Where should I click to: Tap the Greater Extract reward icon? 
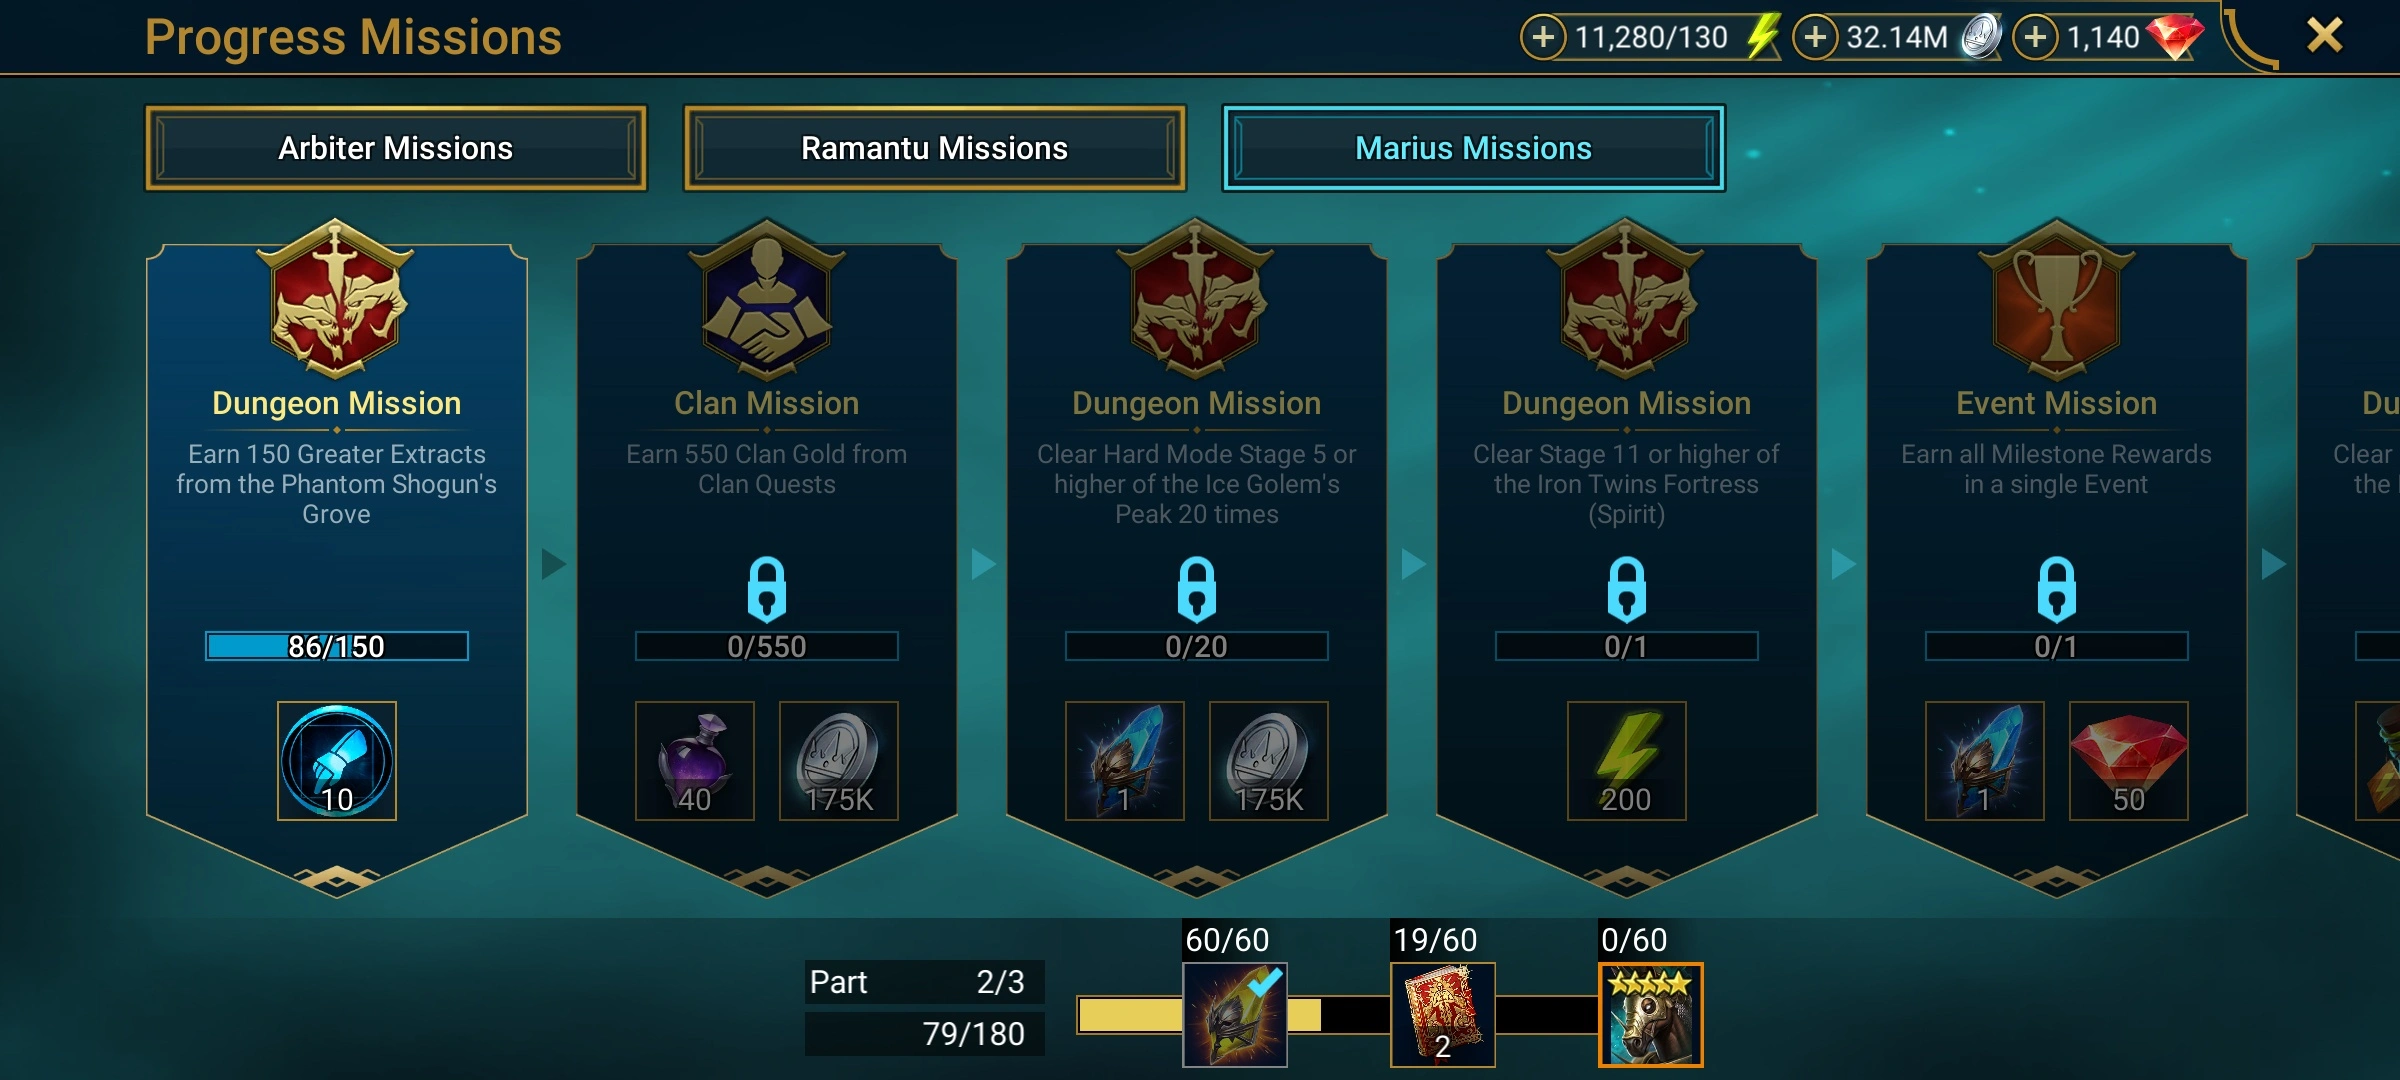[x=337, y=761]
